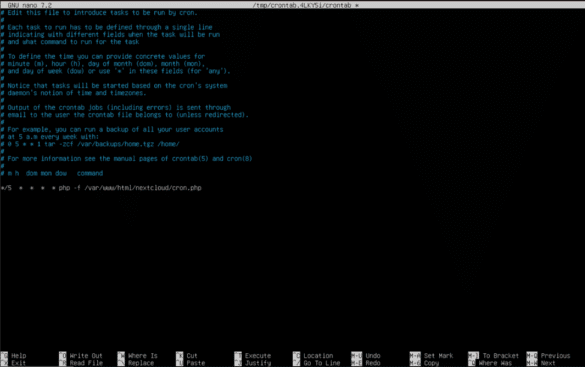Click the /var/www/html/nextcloud/cron.php path
Viewport: 585px width, 367px height.
coord(143,188)
